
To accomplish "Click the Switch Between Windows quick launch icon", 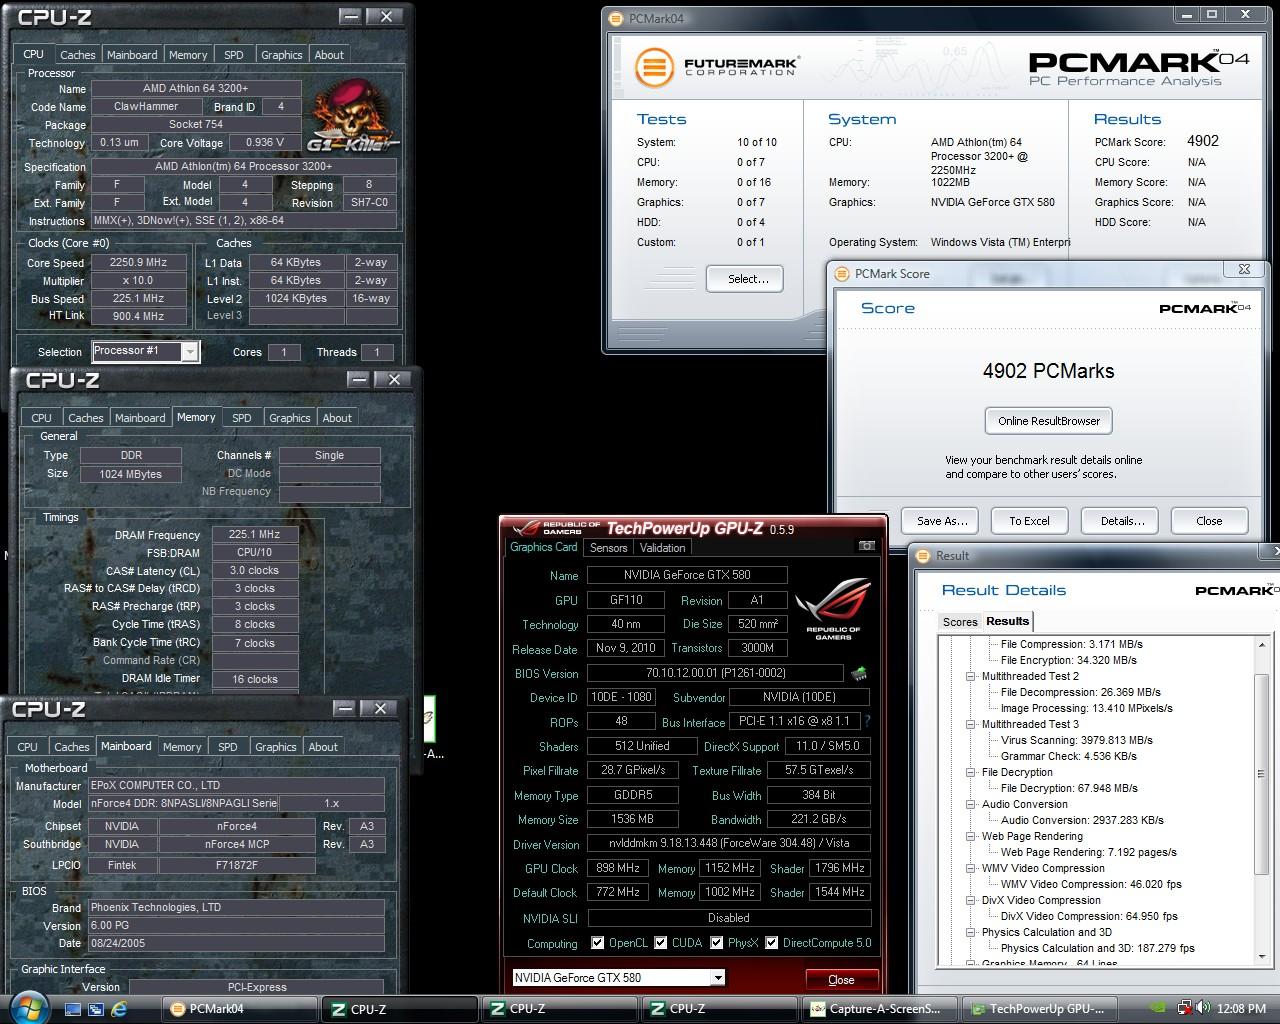I will coord(96,1009).
